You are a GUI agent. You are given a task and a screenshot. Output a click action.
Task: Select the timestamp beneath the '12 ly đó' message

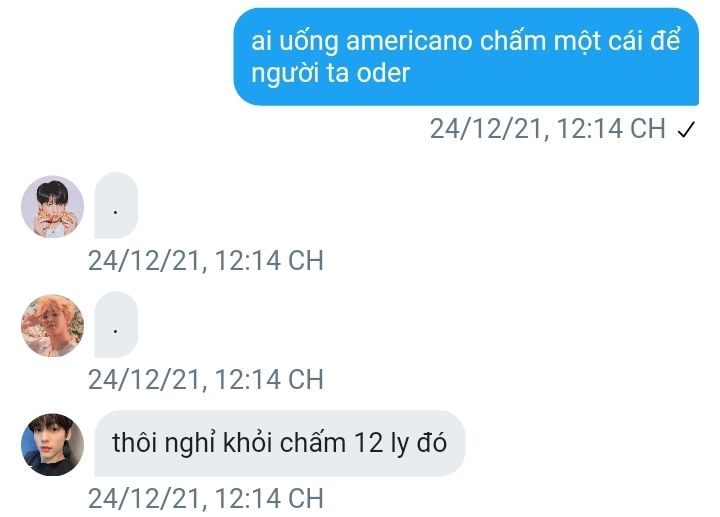tap(206, 498)
